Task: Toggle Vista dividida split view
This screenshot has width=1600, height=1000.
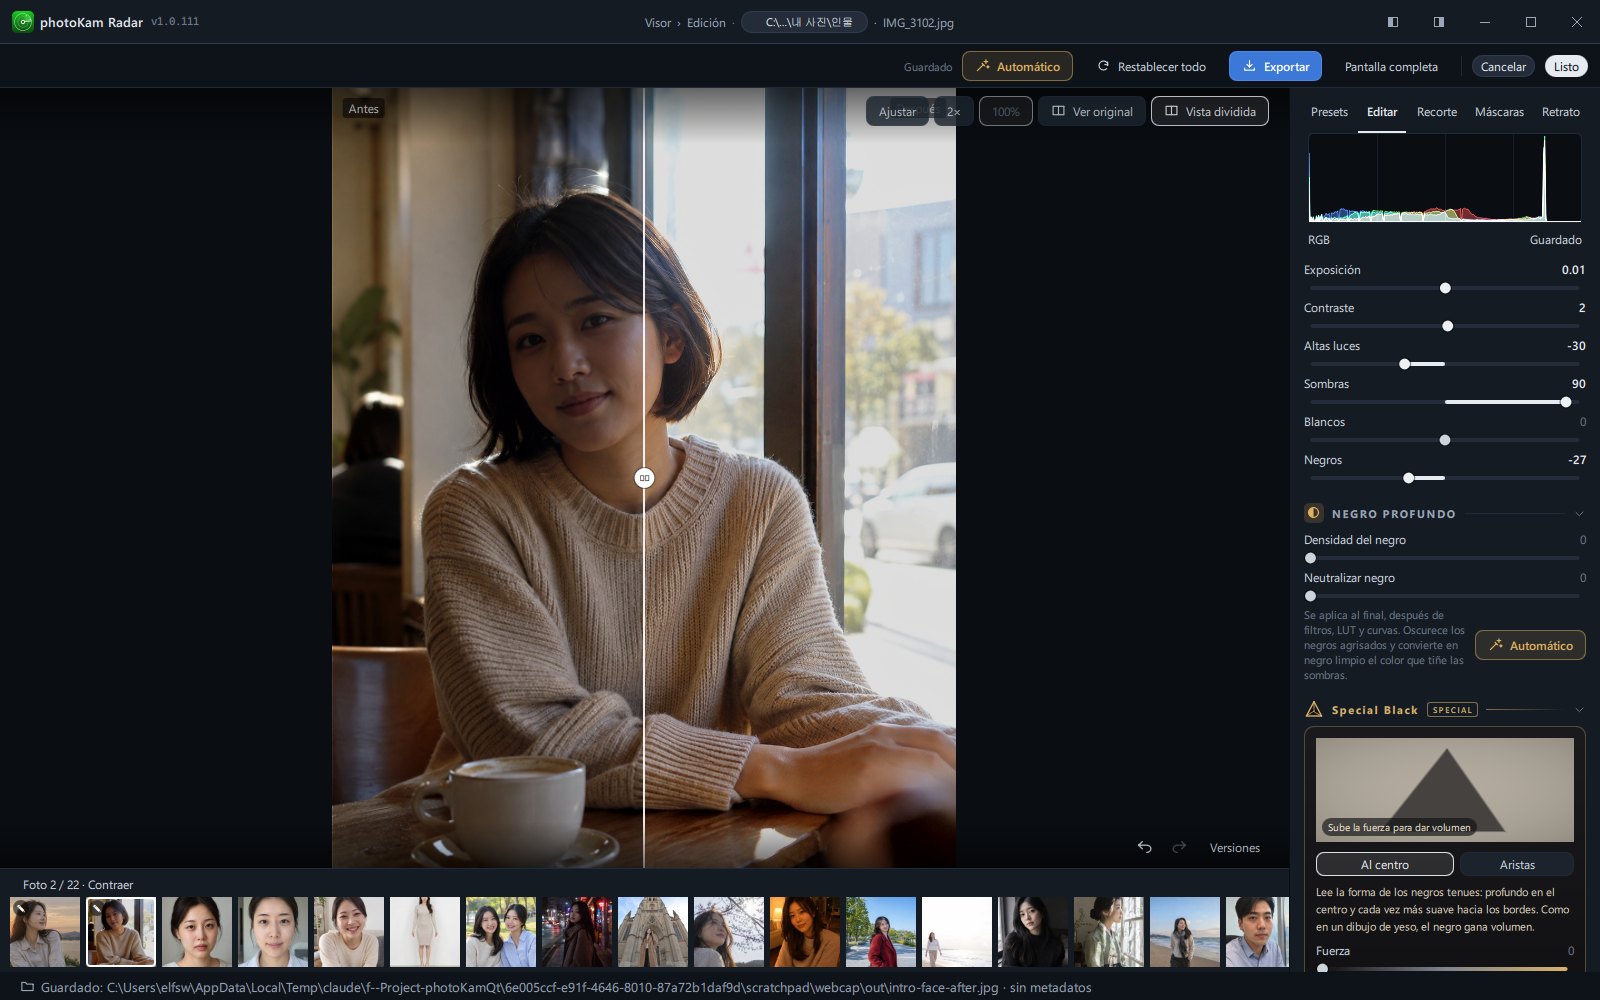Action: click(1210, 111)
